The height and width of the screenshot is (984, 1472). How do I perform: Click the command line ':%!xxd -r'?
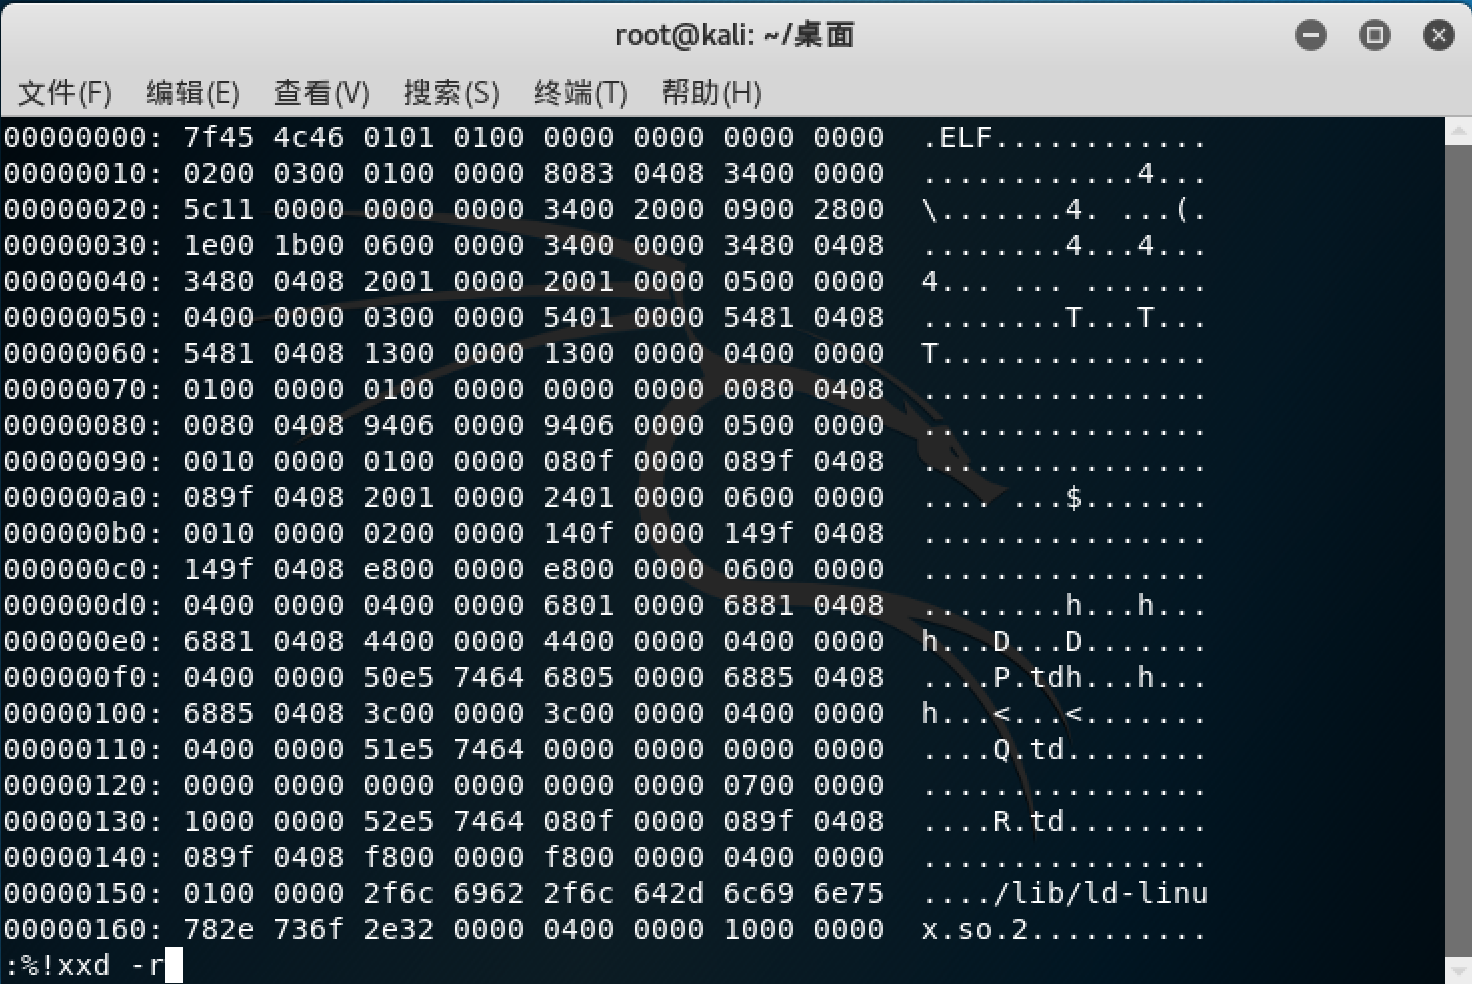click(85, 966)
